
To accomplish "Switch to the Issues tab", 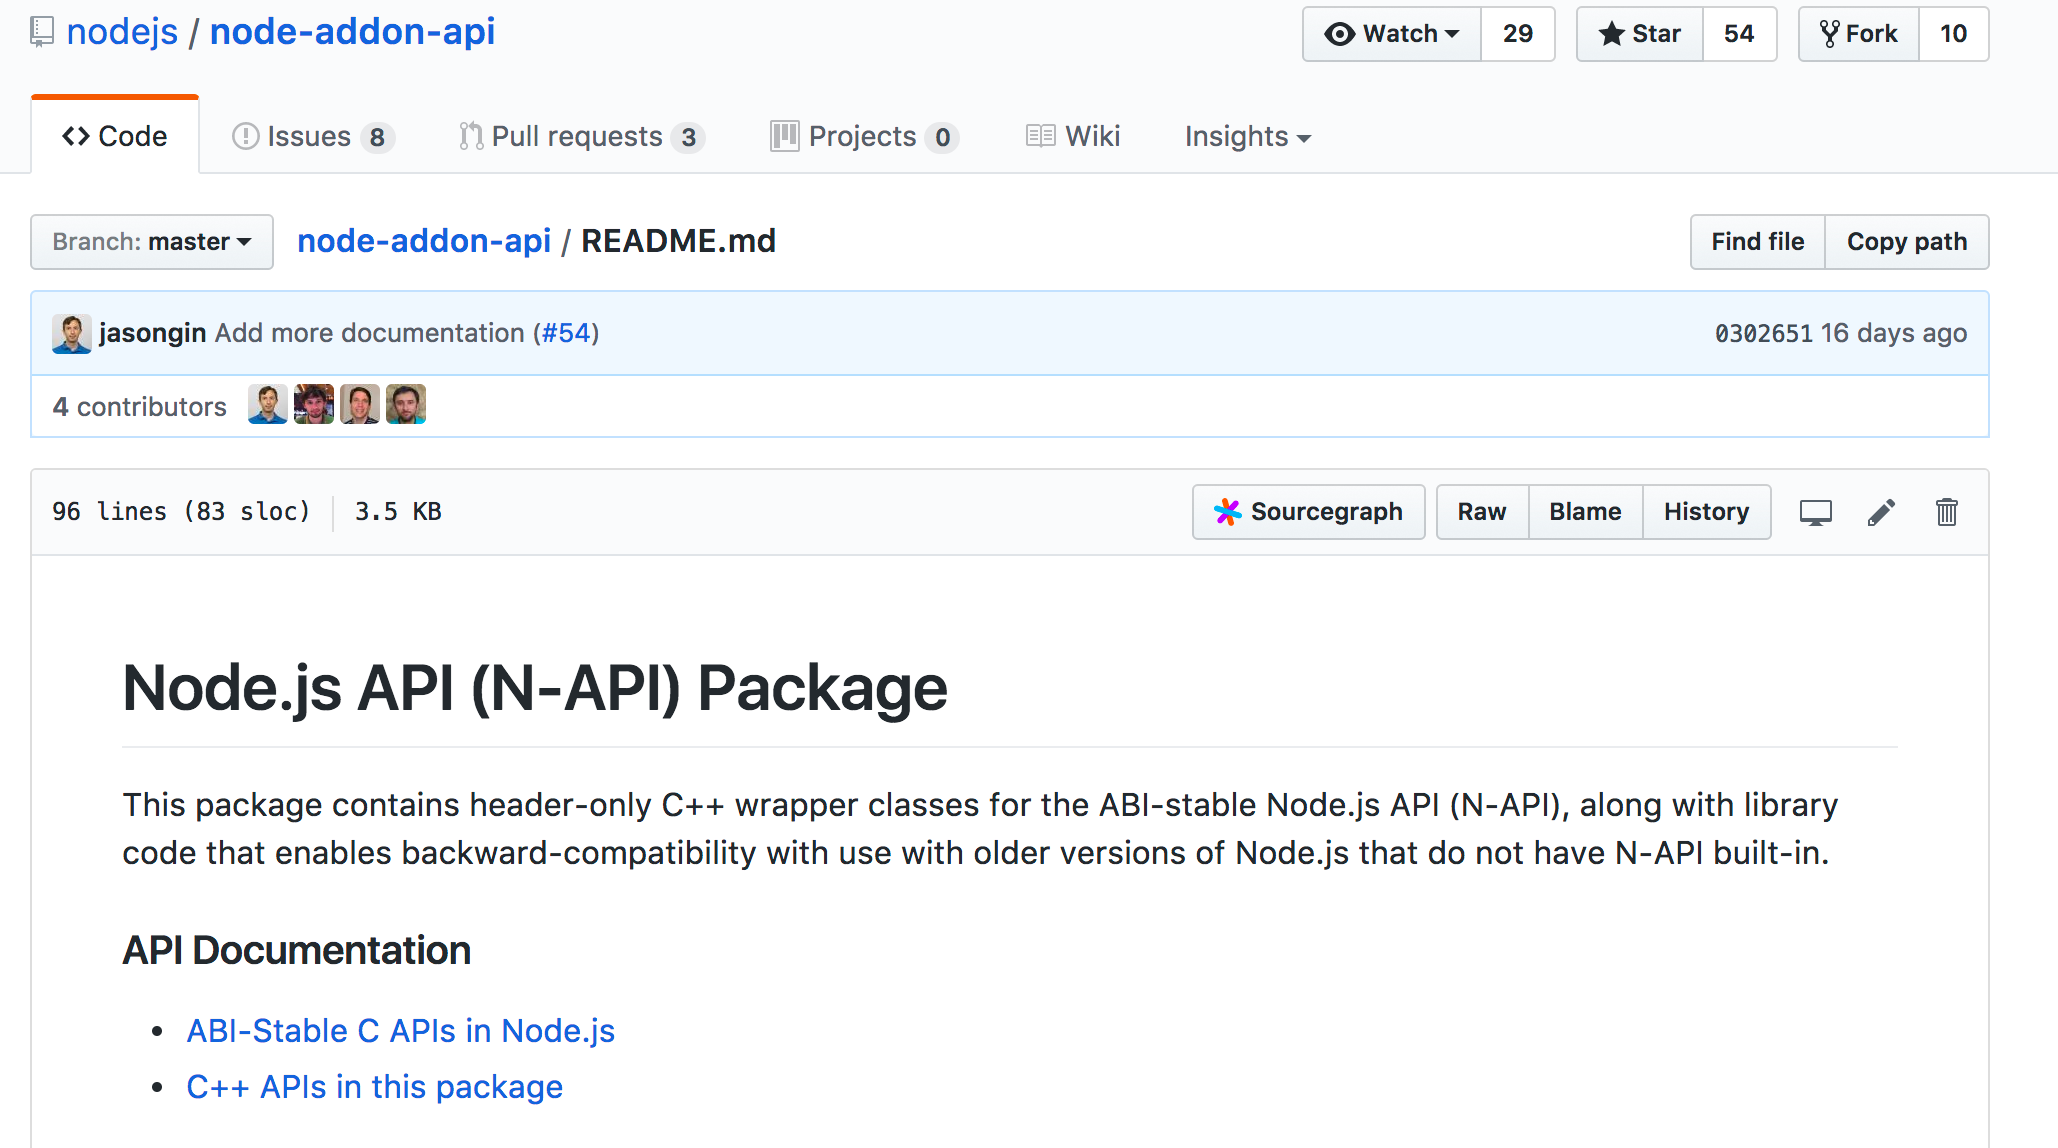I will (312, 136).
